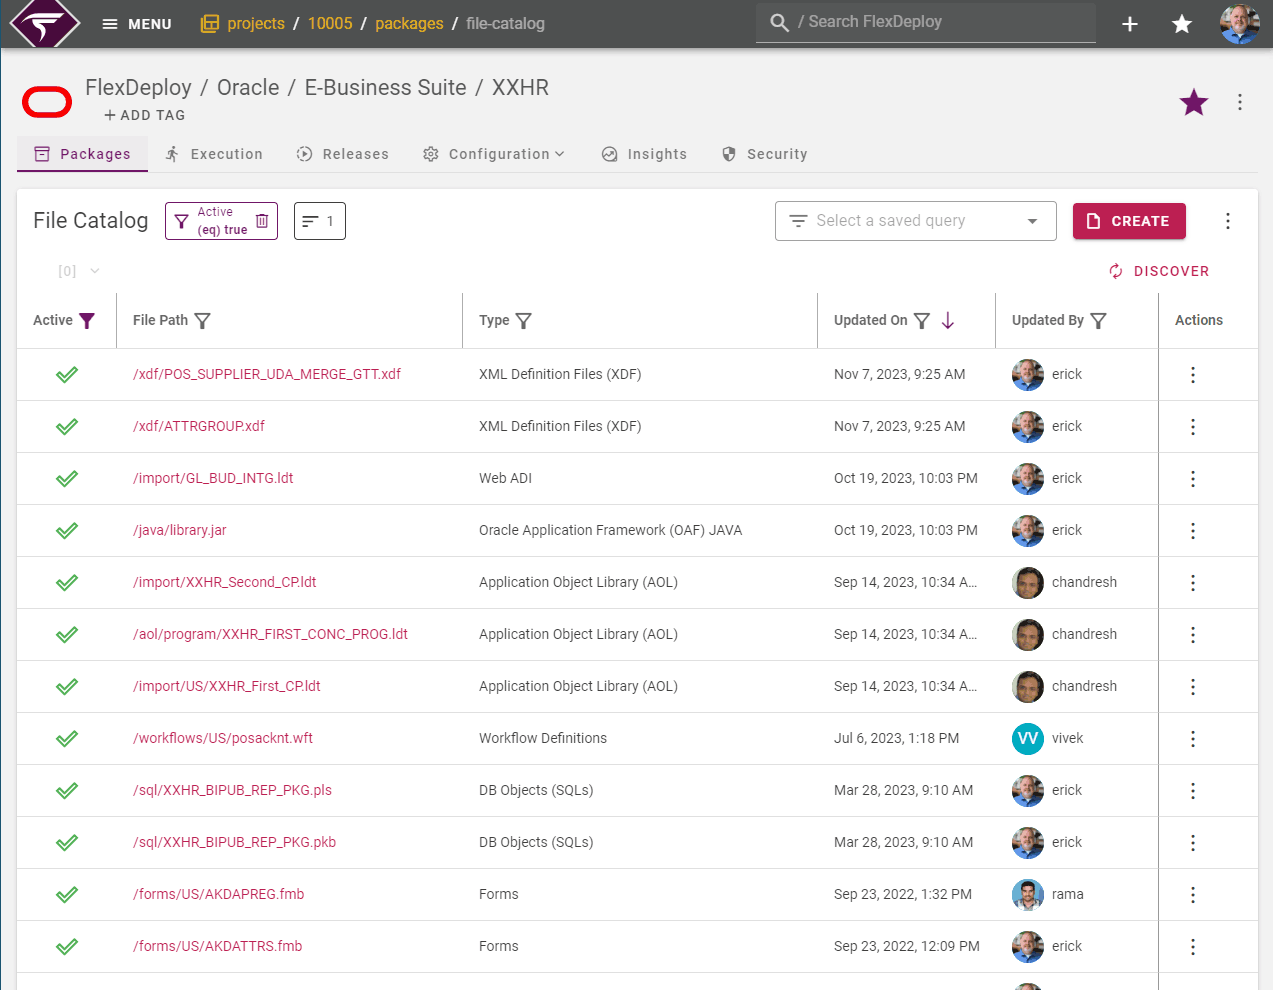Click the CREATE button
Screen dimensions: 1273x990
click(1129, 221)
